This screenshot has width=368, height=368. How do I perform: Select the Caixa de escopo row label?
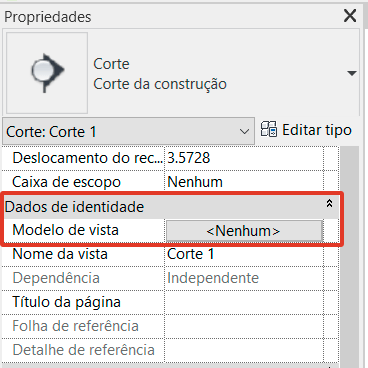coord(66,182)
